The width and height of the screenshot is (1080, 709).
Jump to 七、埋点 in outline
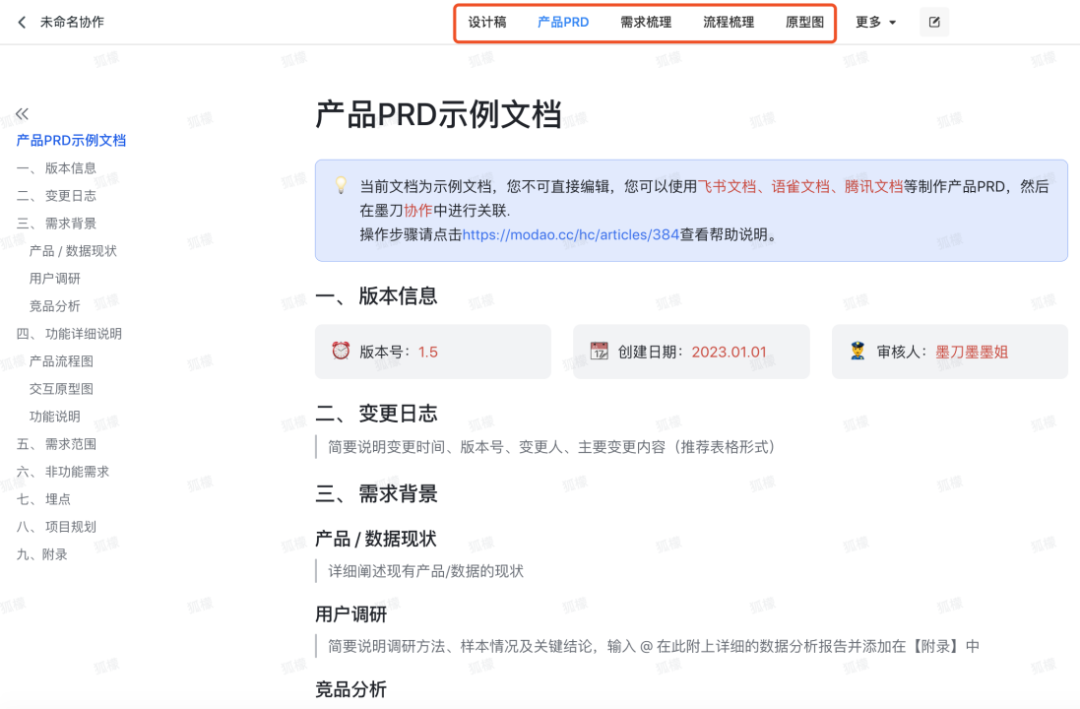[x=43, y=499]
